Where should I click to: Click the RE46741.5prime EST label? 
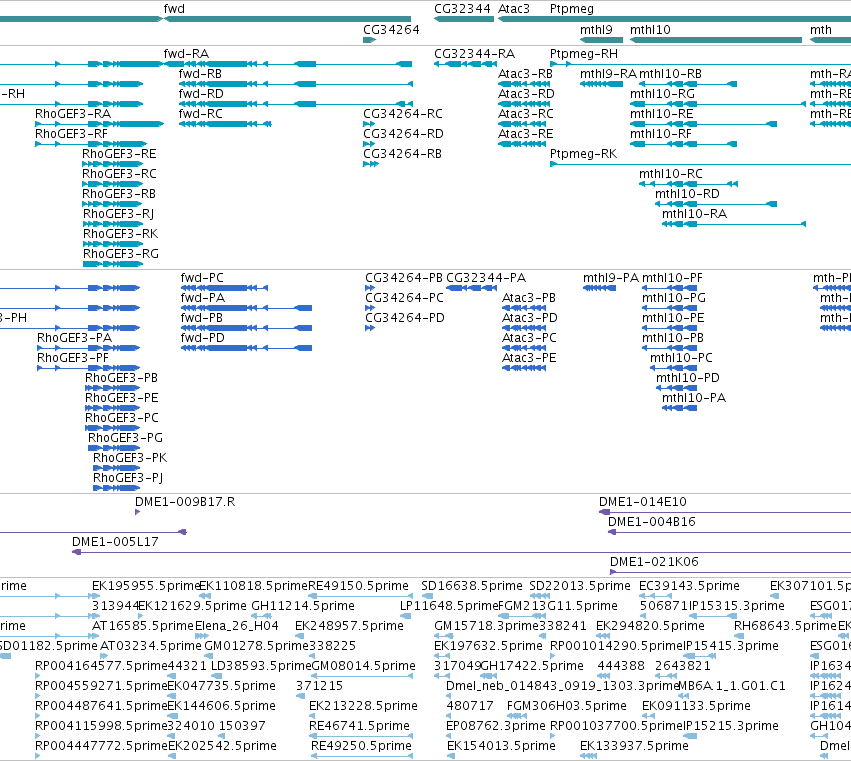point(359,726)
